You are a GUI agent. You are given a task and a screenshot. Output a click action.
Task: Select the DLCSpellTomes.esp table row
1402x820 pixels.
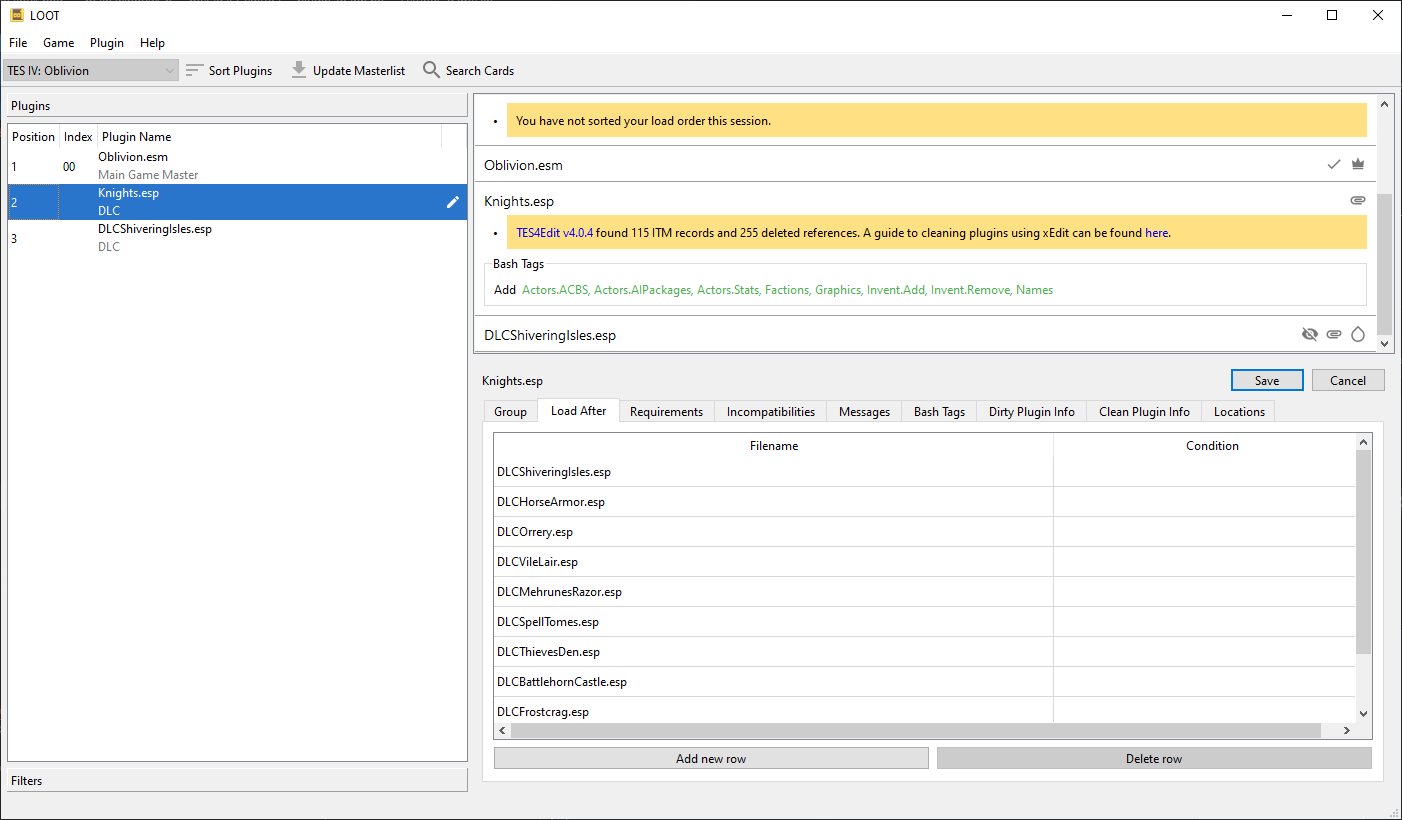point(925,622)
